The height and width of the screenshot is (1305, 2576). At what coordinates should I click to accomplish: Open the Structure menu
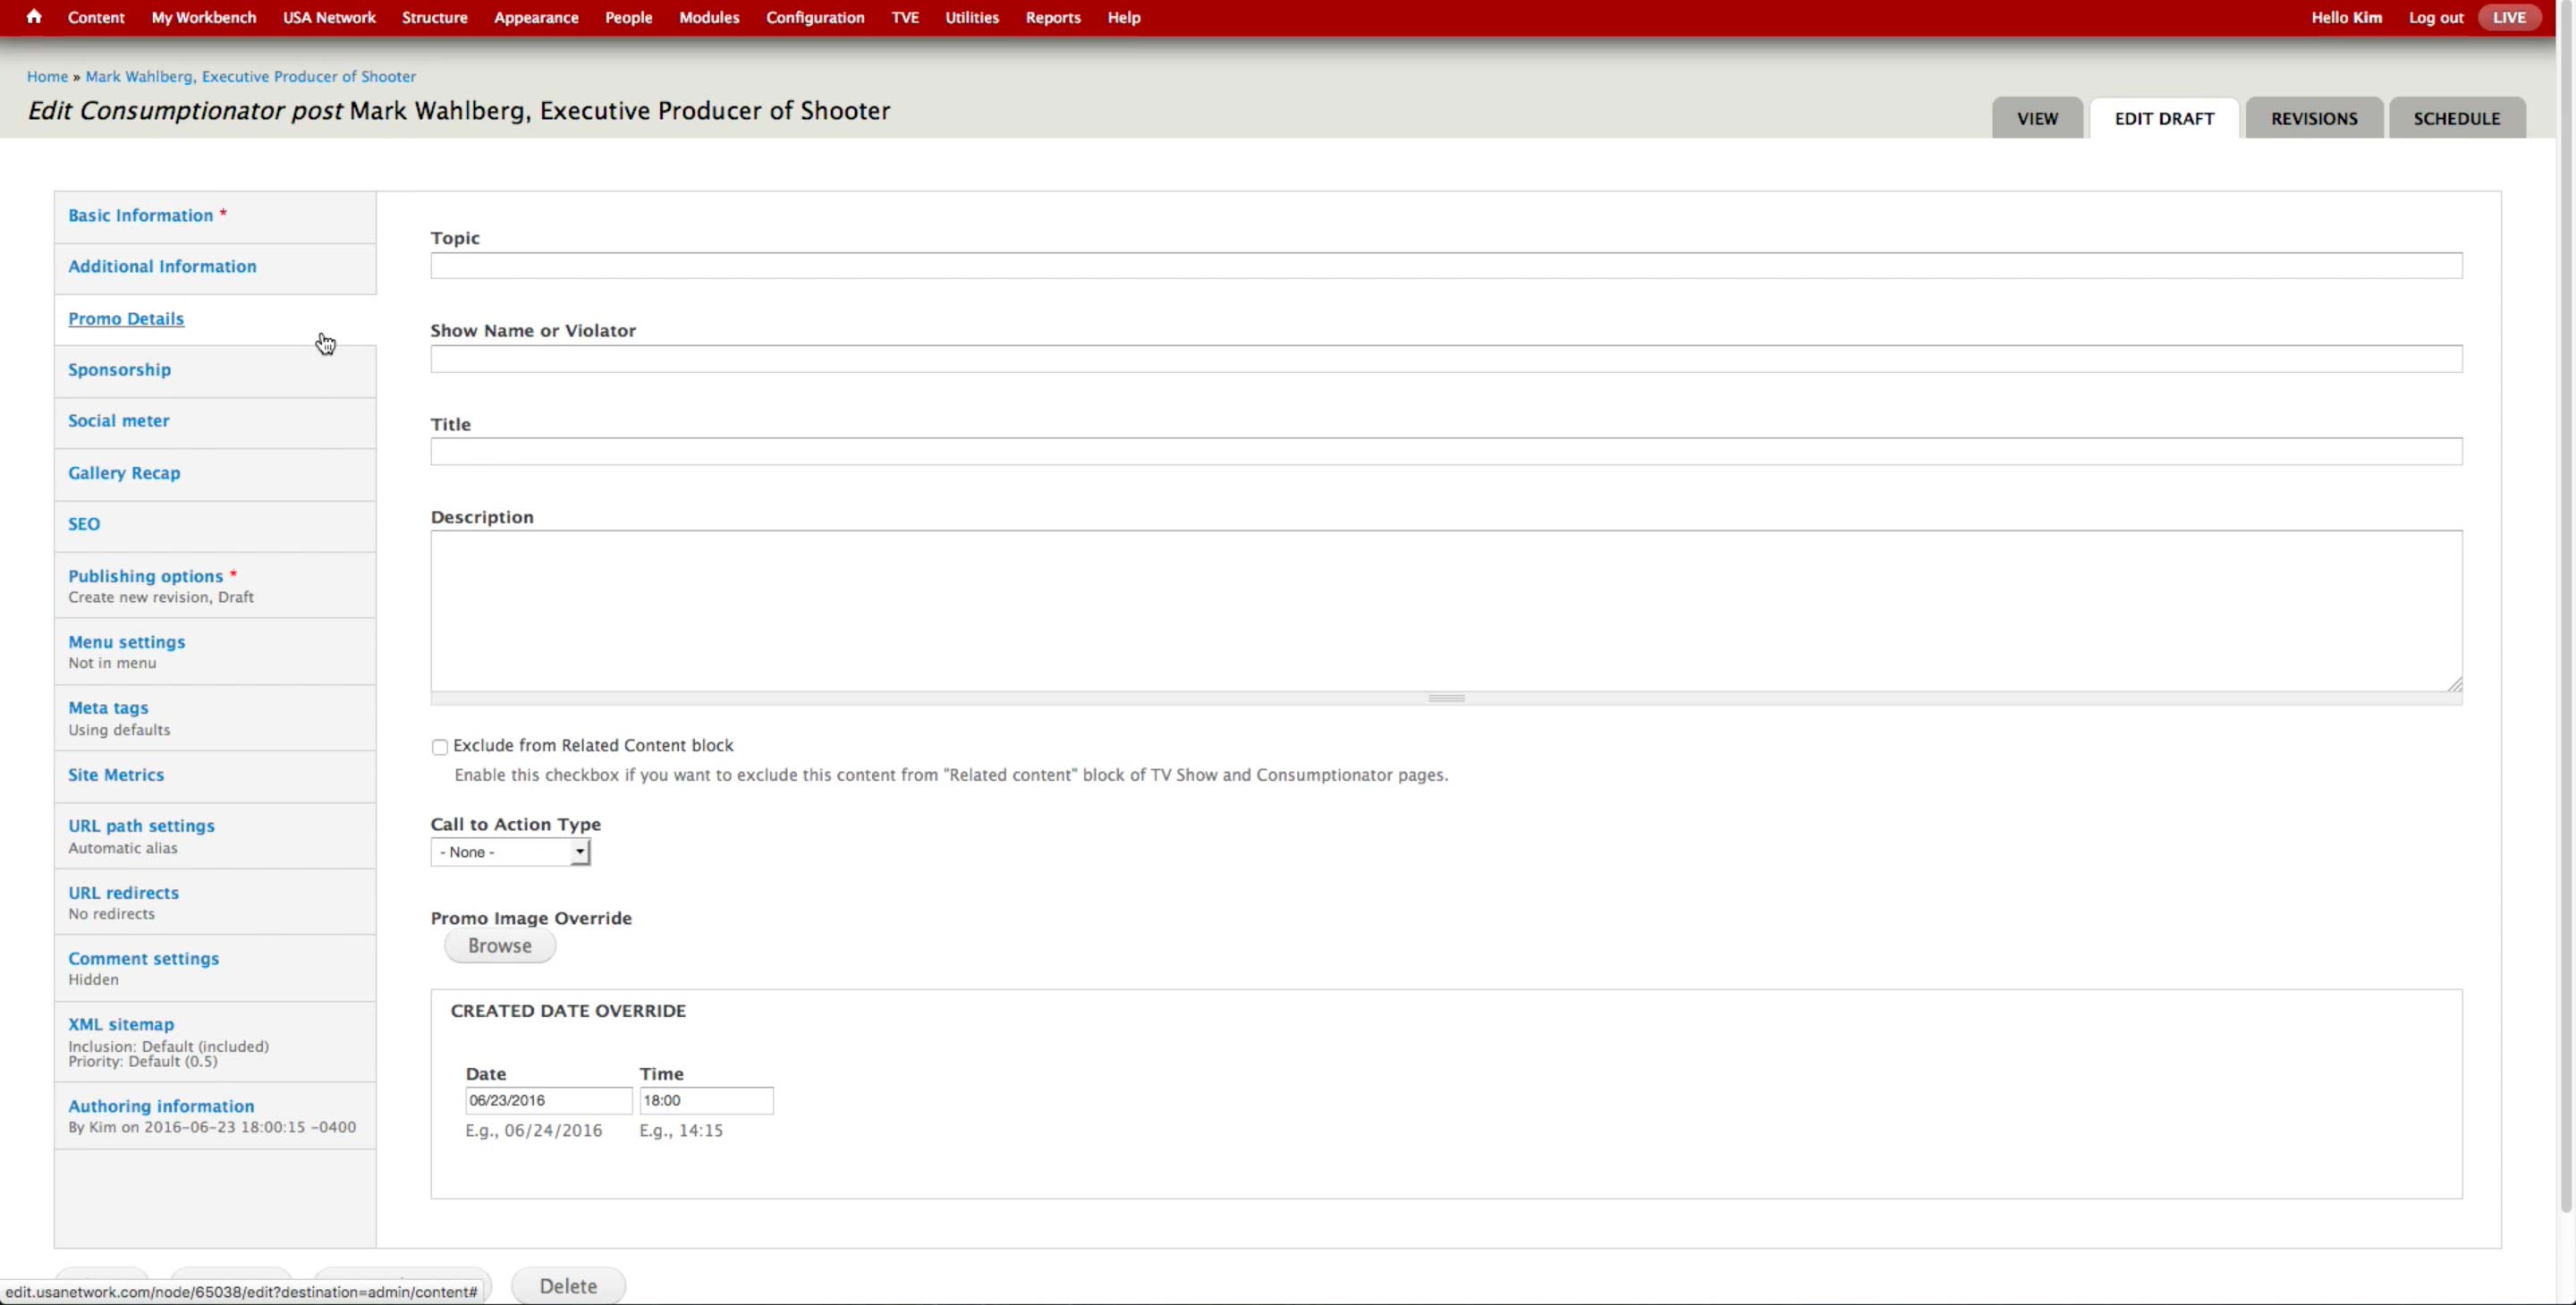pyautogui.click(x=434, y=17)
